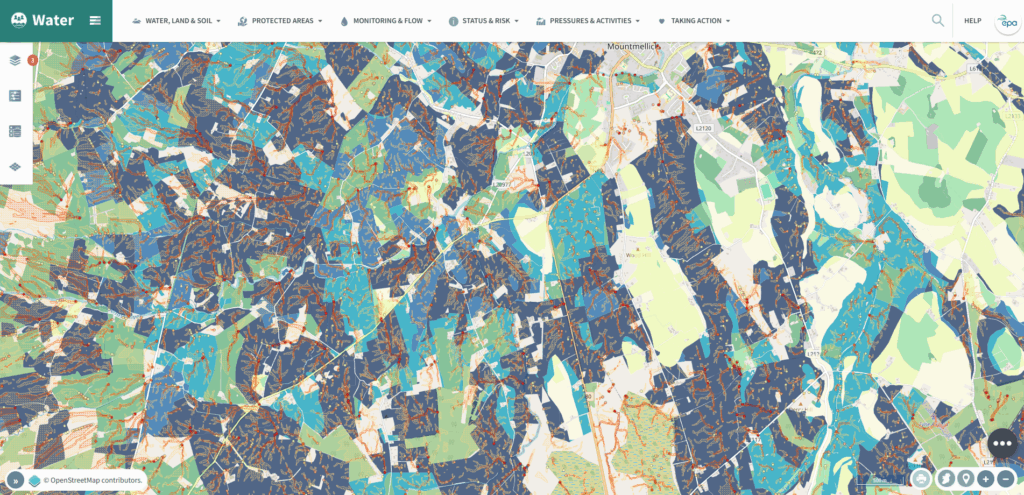Click the HELP link
Image resolution: width=1024 pixels, height=495 pixels.
972,20
